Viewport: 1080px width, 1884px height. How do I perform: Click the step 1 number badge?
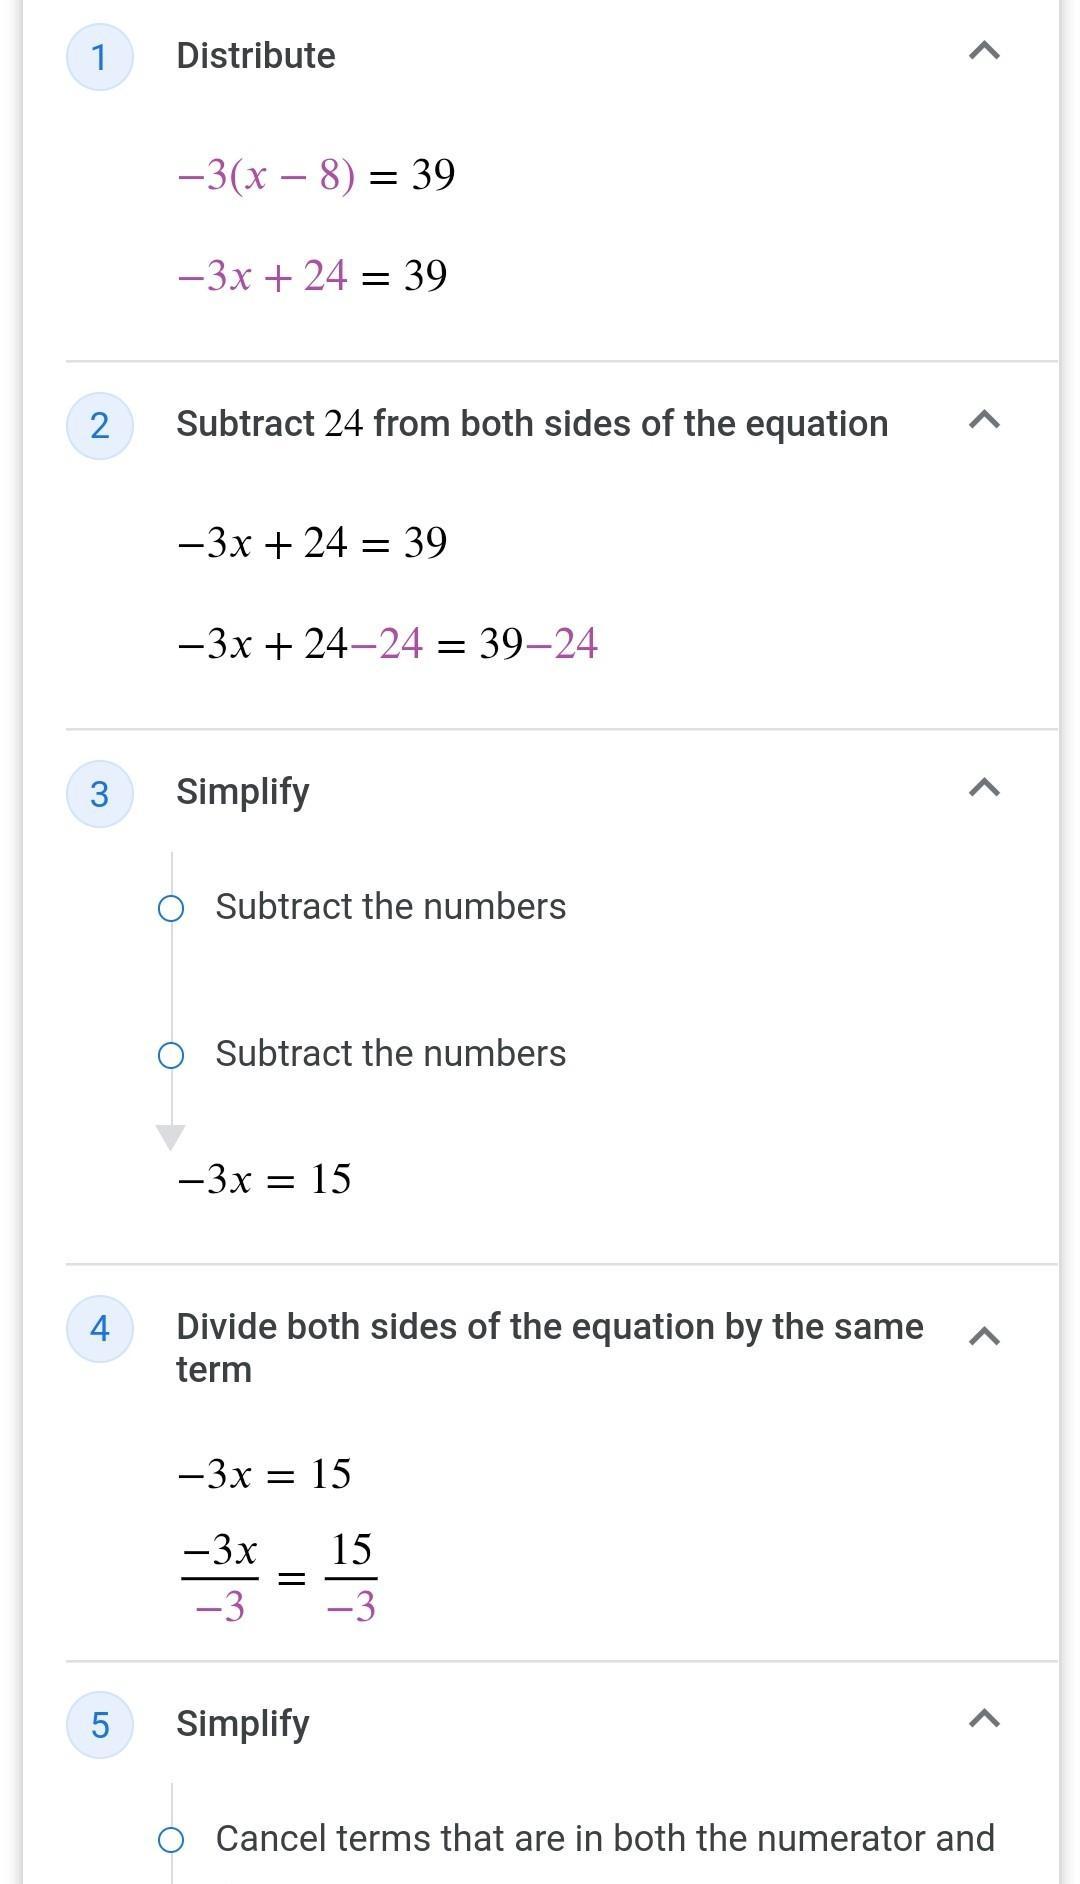coord(99,57)
